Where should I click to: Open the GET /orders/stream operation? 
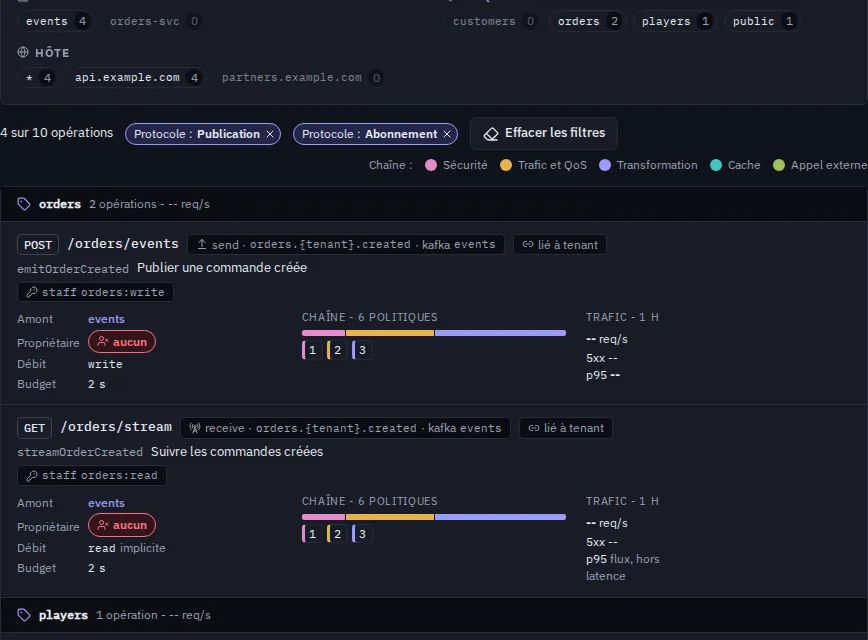[x=116, y=427]
